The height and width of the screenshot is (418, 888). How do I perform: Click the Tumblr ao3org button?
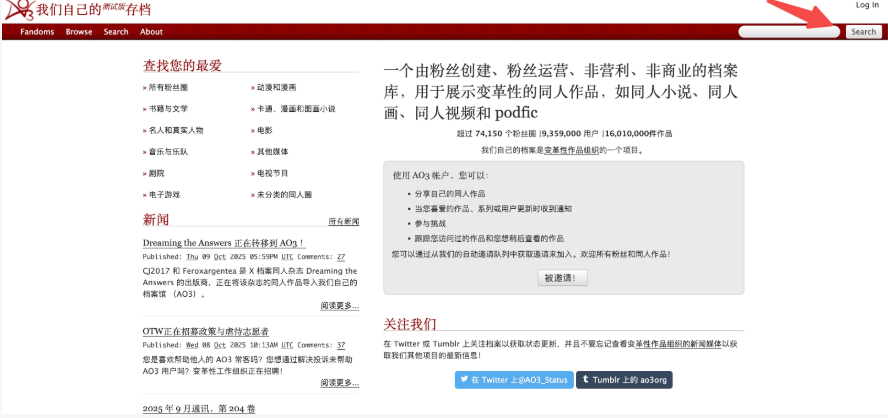point(624,380)
